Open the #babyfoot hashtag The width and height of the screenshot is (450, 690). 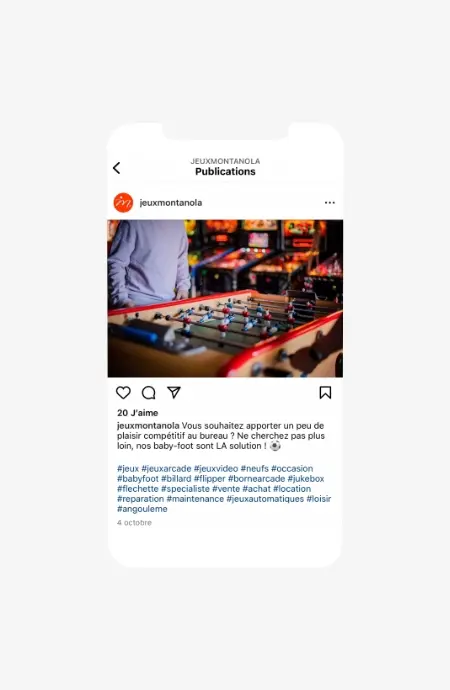point(138,479)
